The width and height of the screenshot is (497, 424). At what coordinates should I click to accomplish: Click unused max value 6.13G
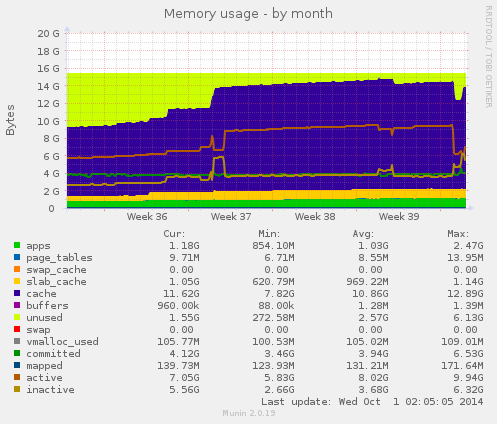(x=468, y=318)
